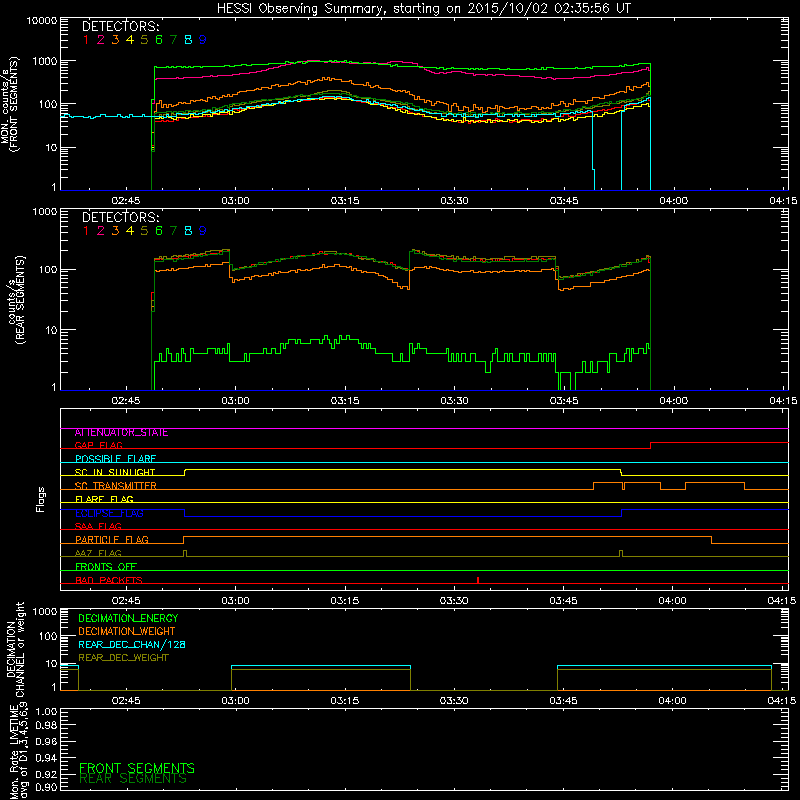Click the GAP_FLAG label
The width and height of the screenshot is (800, 800).
(x=98, y=446)
